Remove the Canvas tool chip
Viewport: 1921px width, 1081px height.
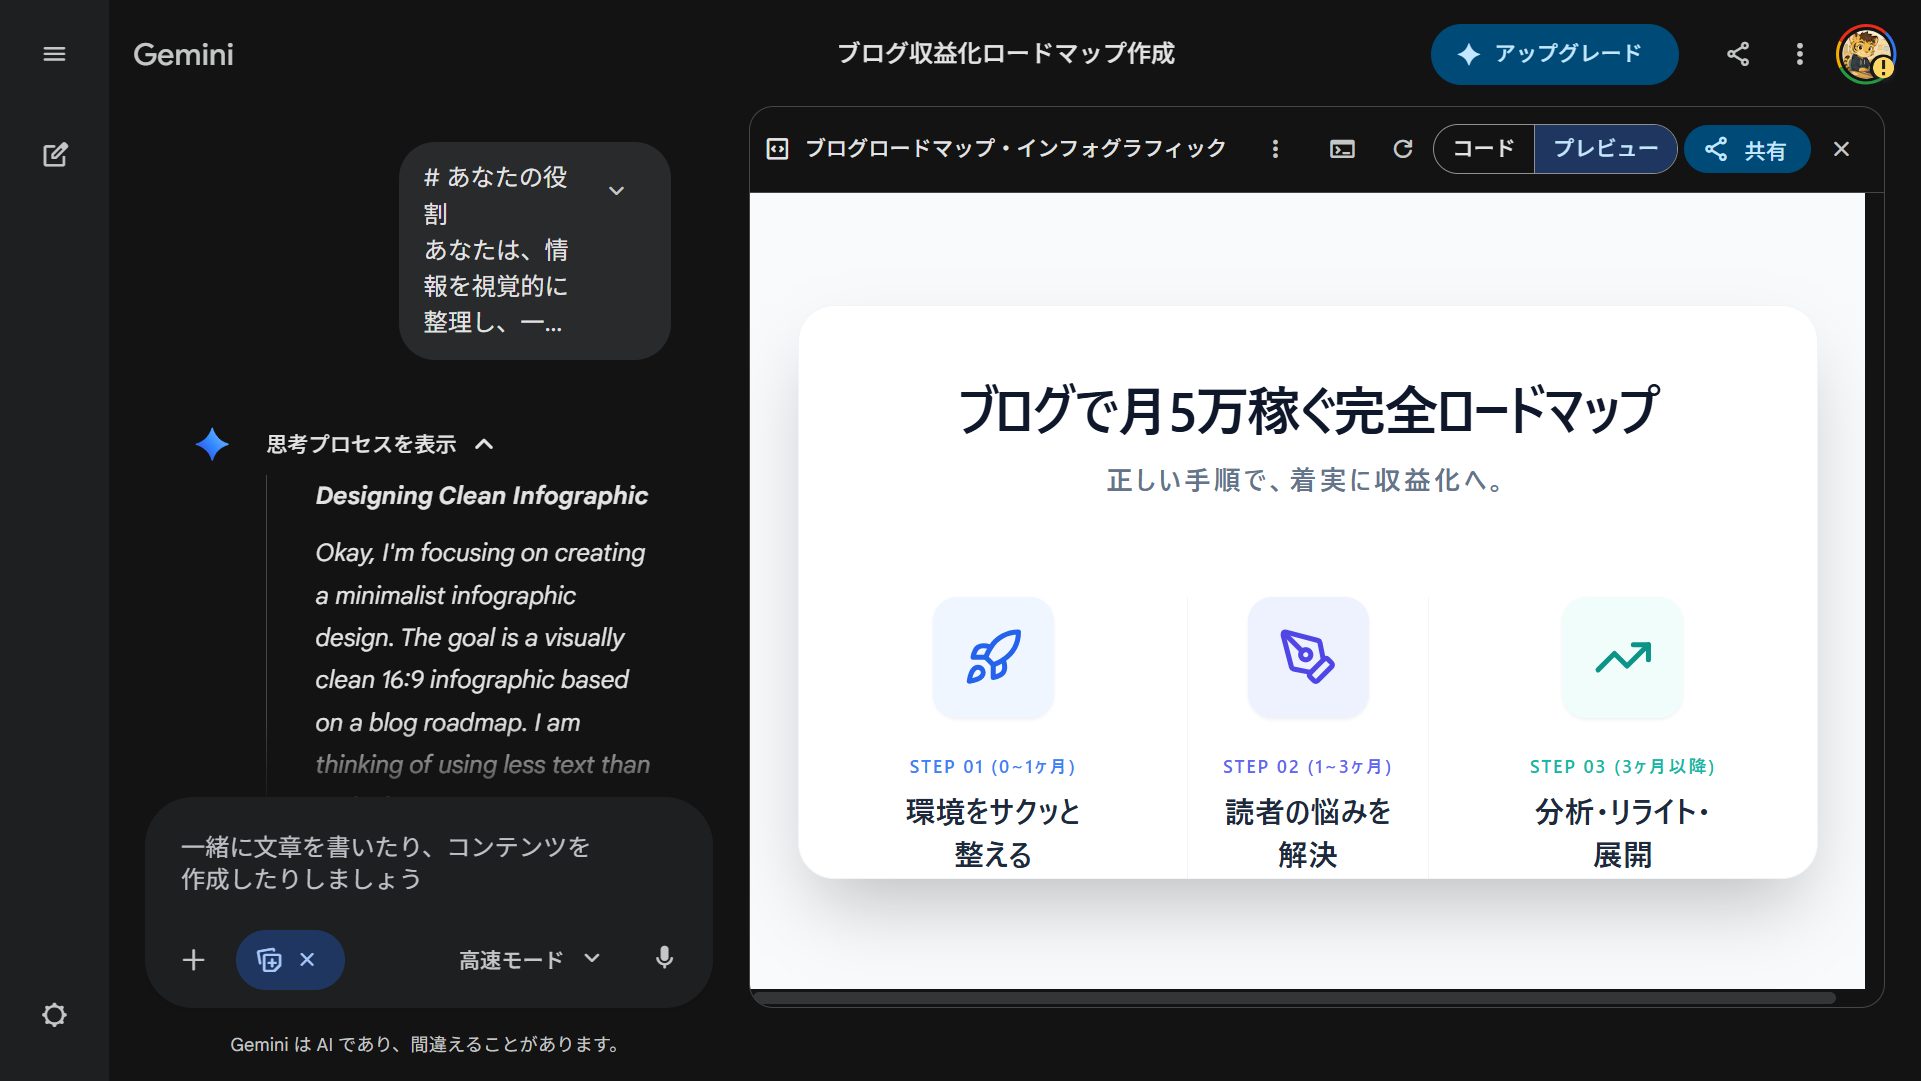[x=308, y=959]
